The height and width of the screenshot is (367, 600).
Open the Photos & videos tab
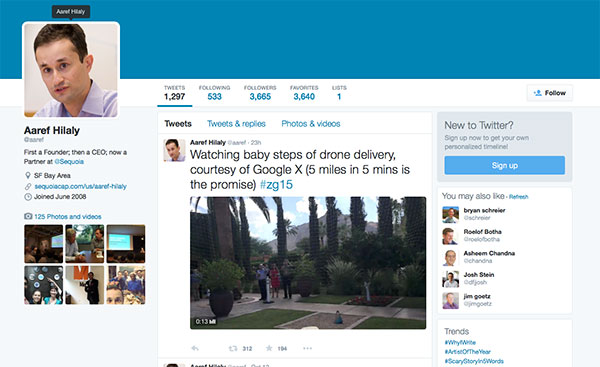tap(311, 124)
